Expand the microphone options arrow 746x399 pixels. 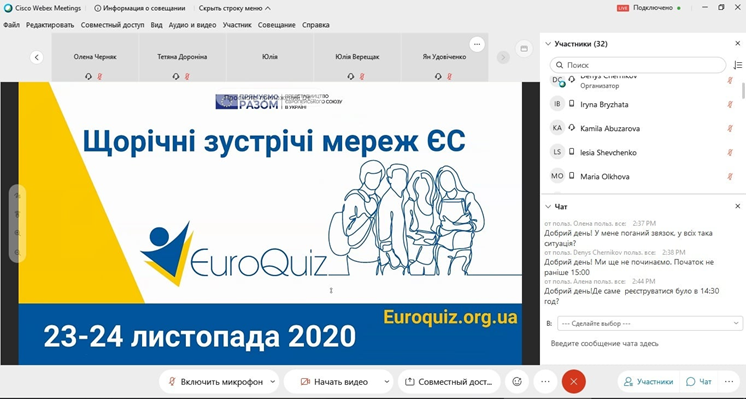point(273,381)
